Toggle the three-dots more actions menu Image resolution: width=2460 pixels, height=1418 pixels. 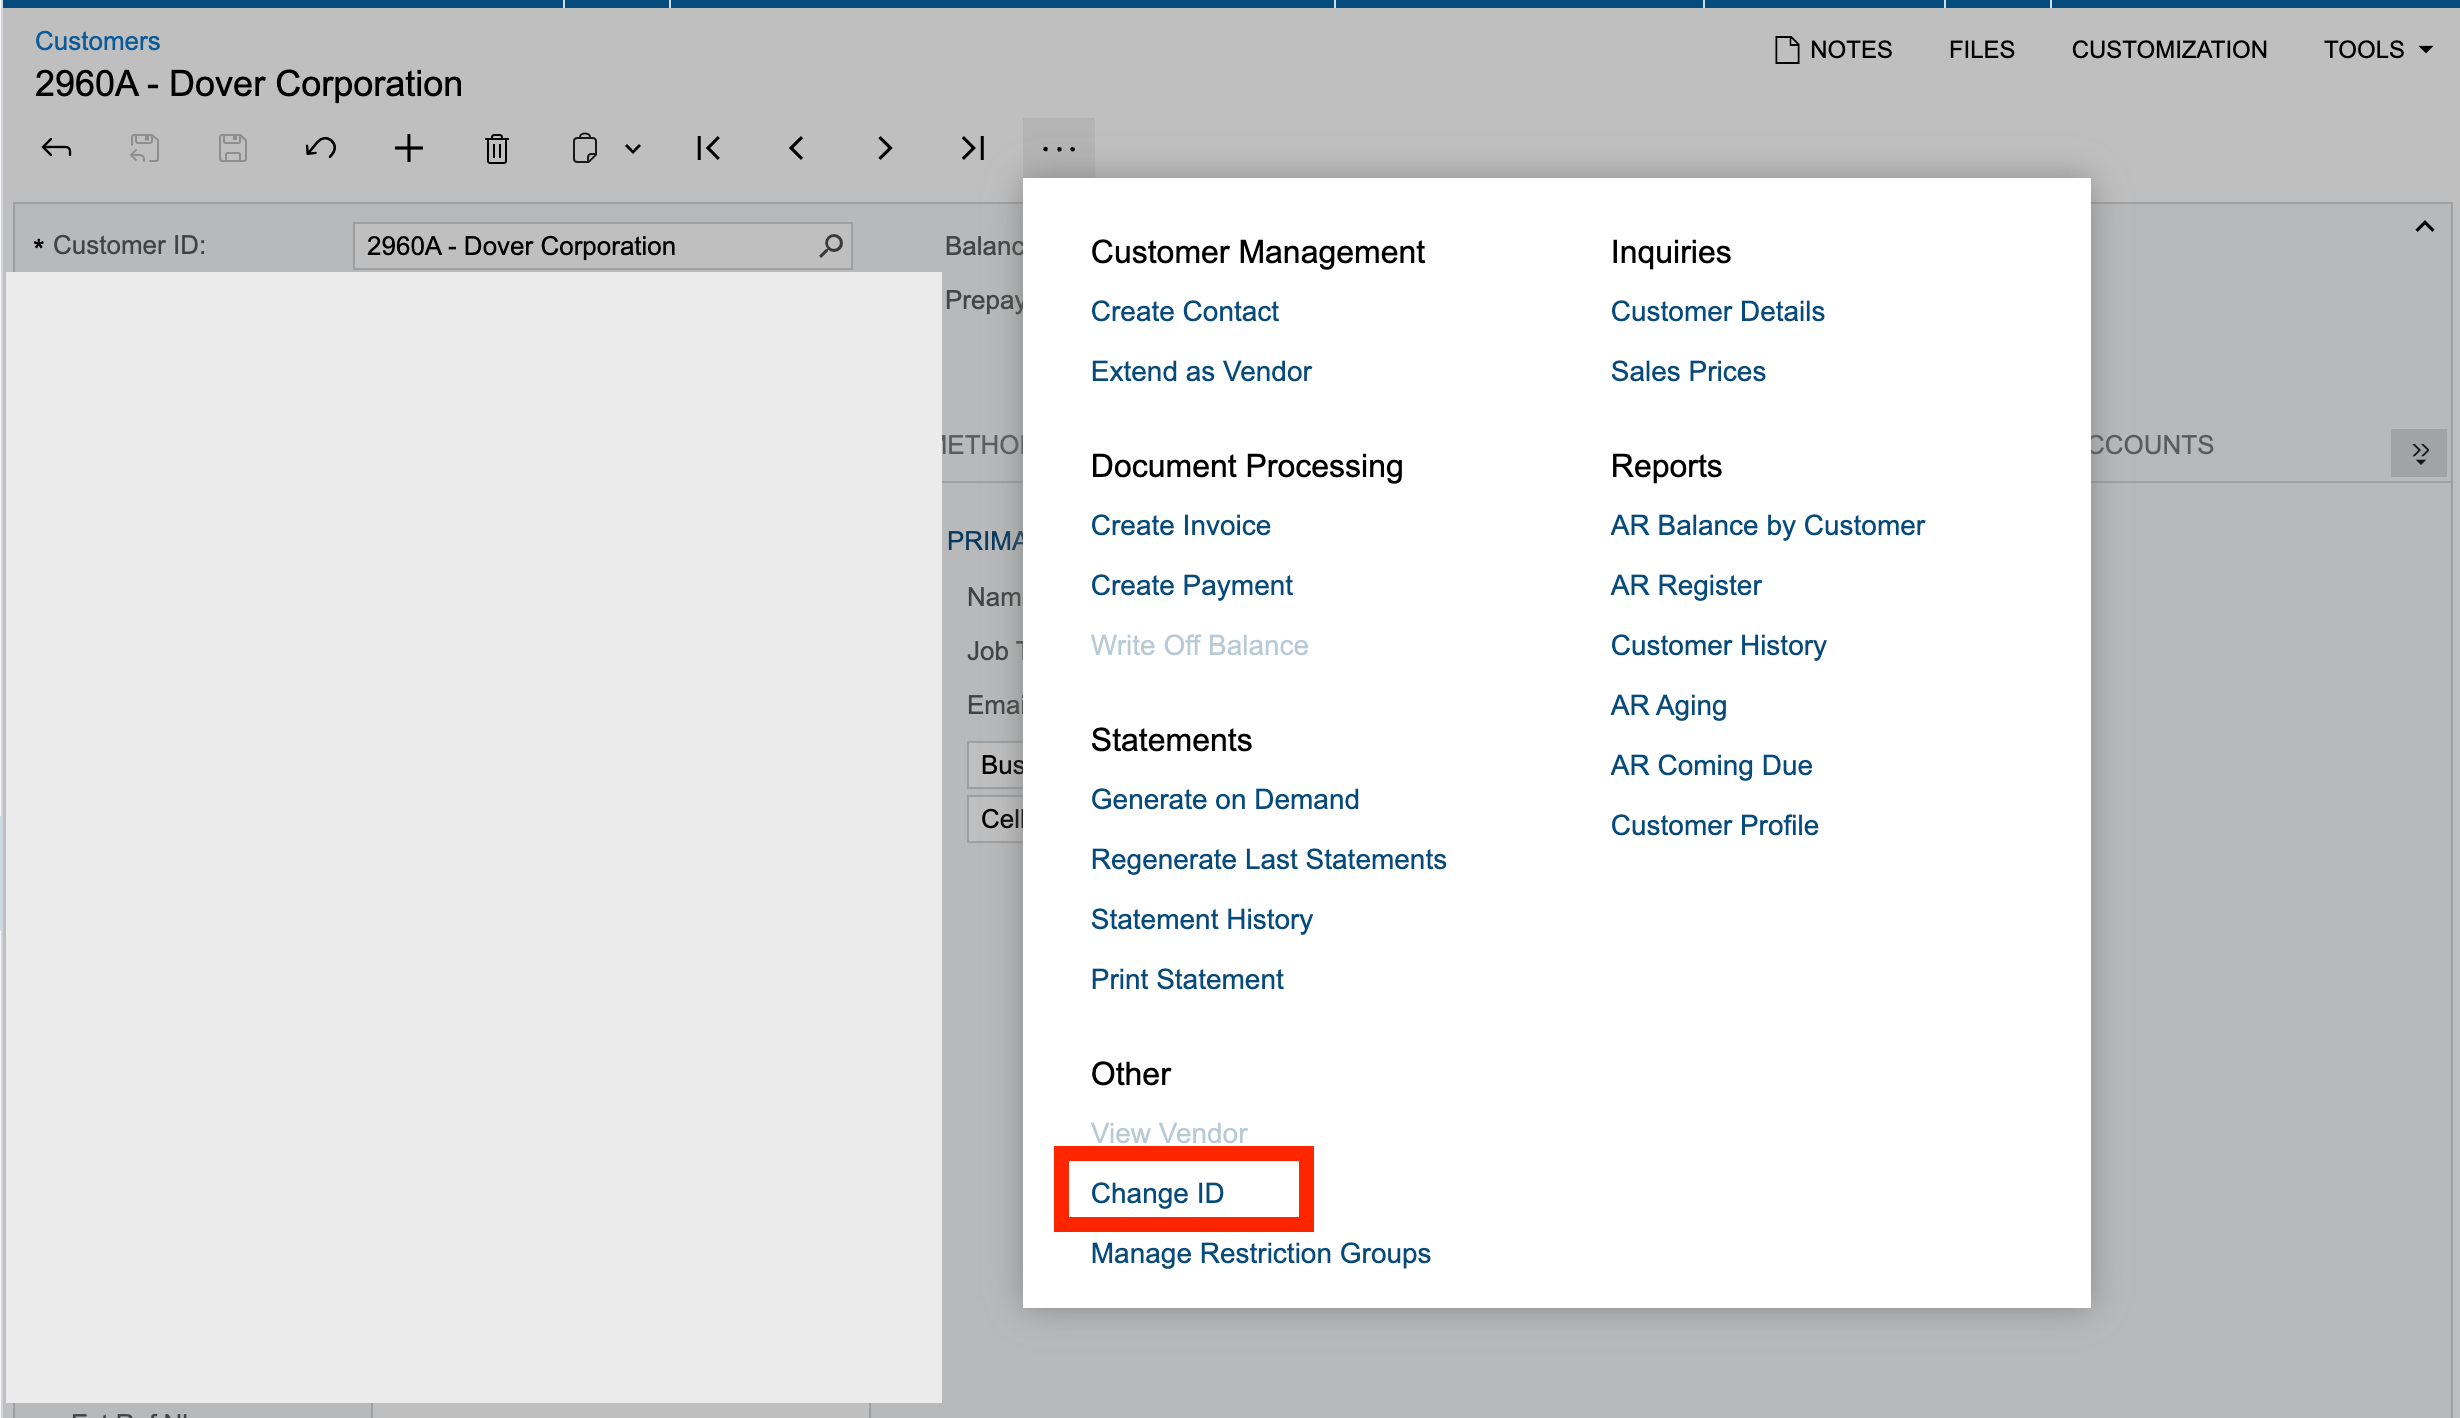(1059, 149)
